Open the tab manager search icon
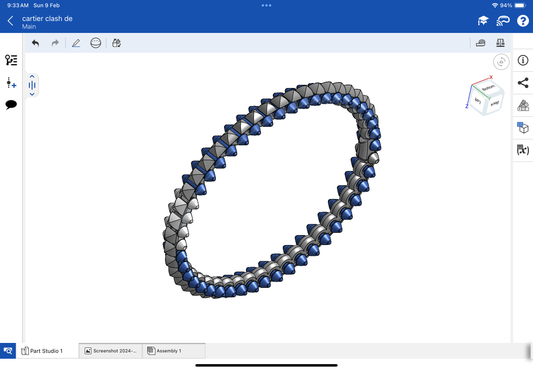Screen dimensions: 533x370 (8, 351)
